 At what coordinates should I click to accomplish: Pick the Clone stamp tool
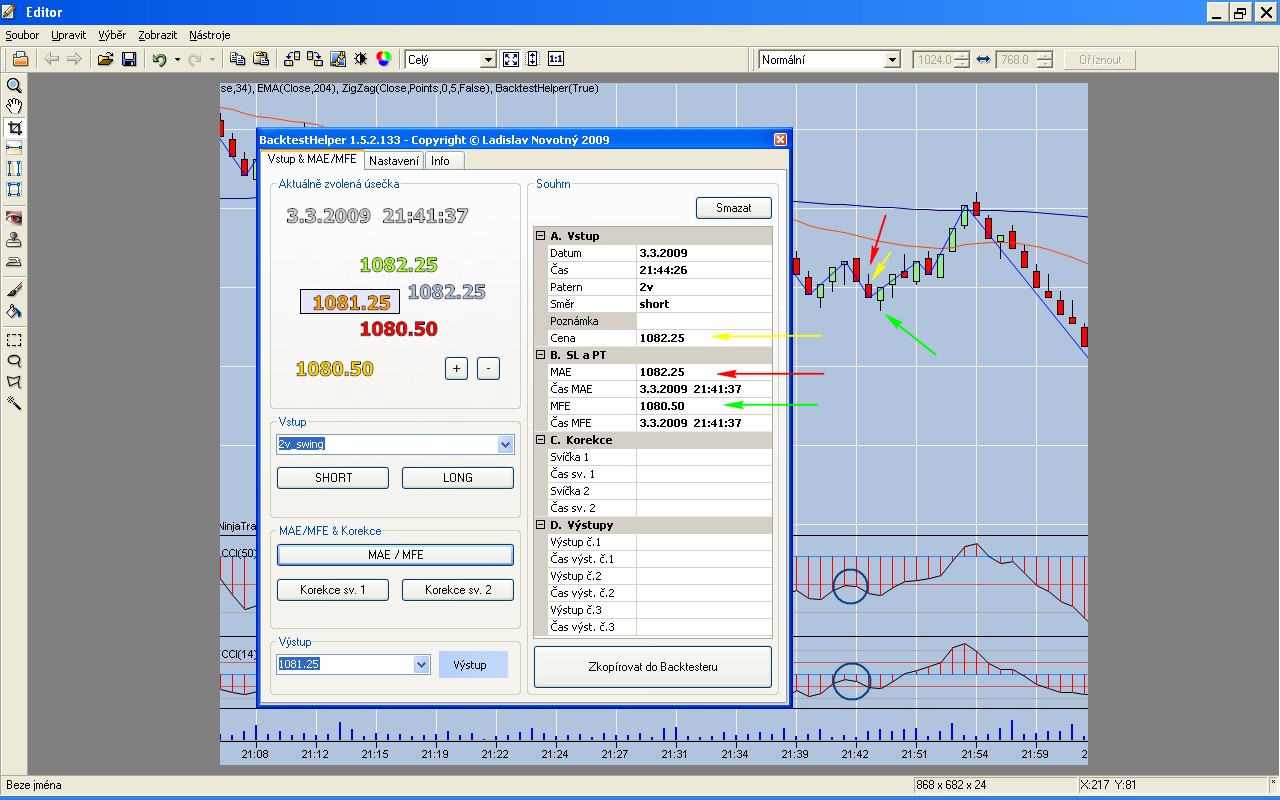coord(14,240)
